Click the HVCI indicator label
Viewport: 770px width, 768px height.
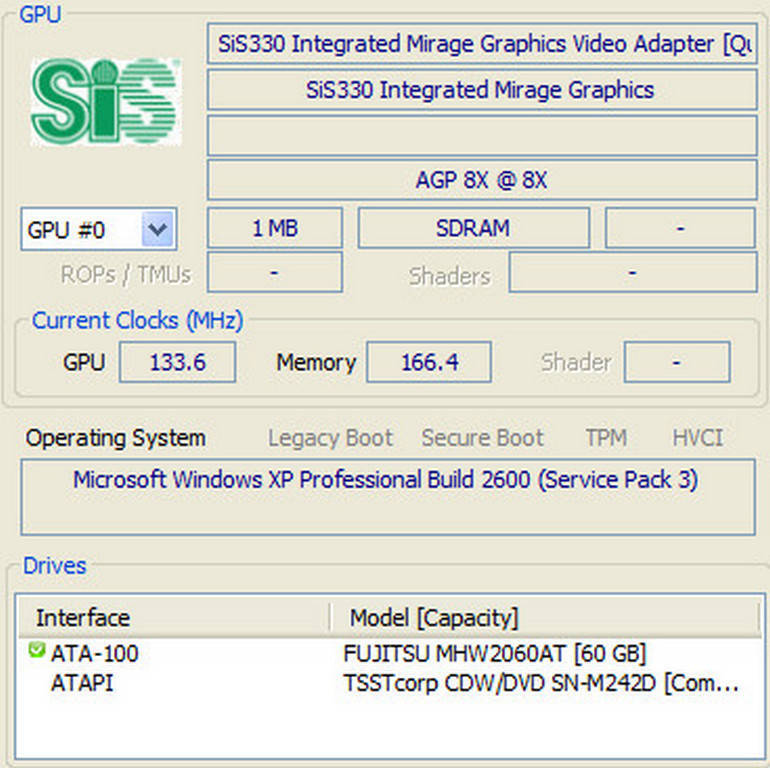(697, 438)
